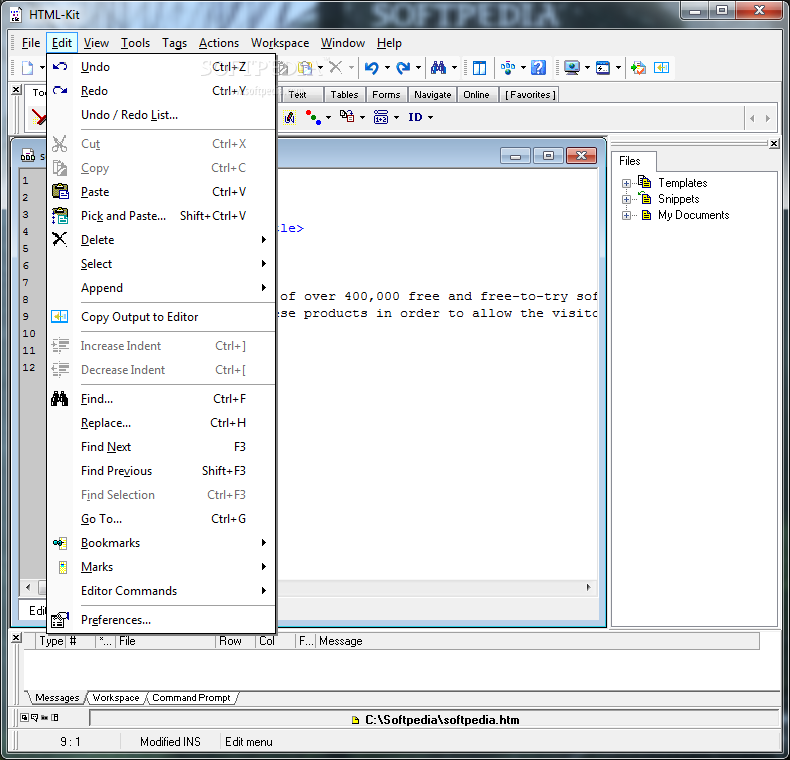Click the ID attribute icon
The height and width of the screenshot is (760, 790).
(415, 117)
